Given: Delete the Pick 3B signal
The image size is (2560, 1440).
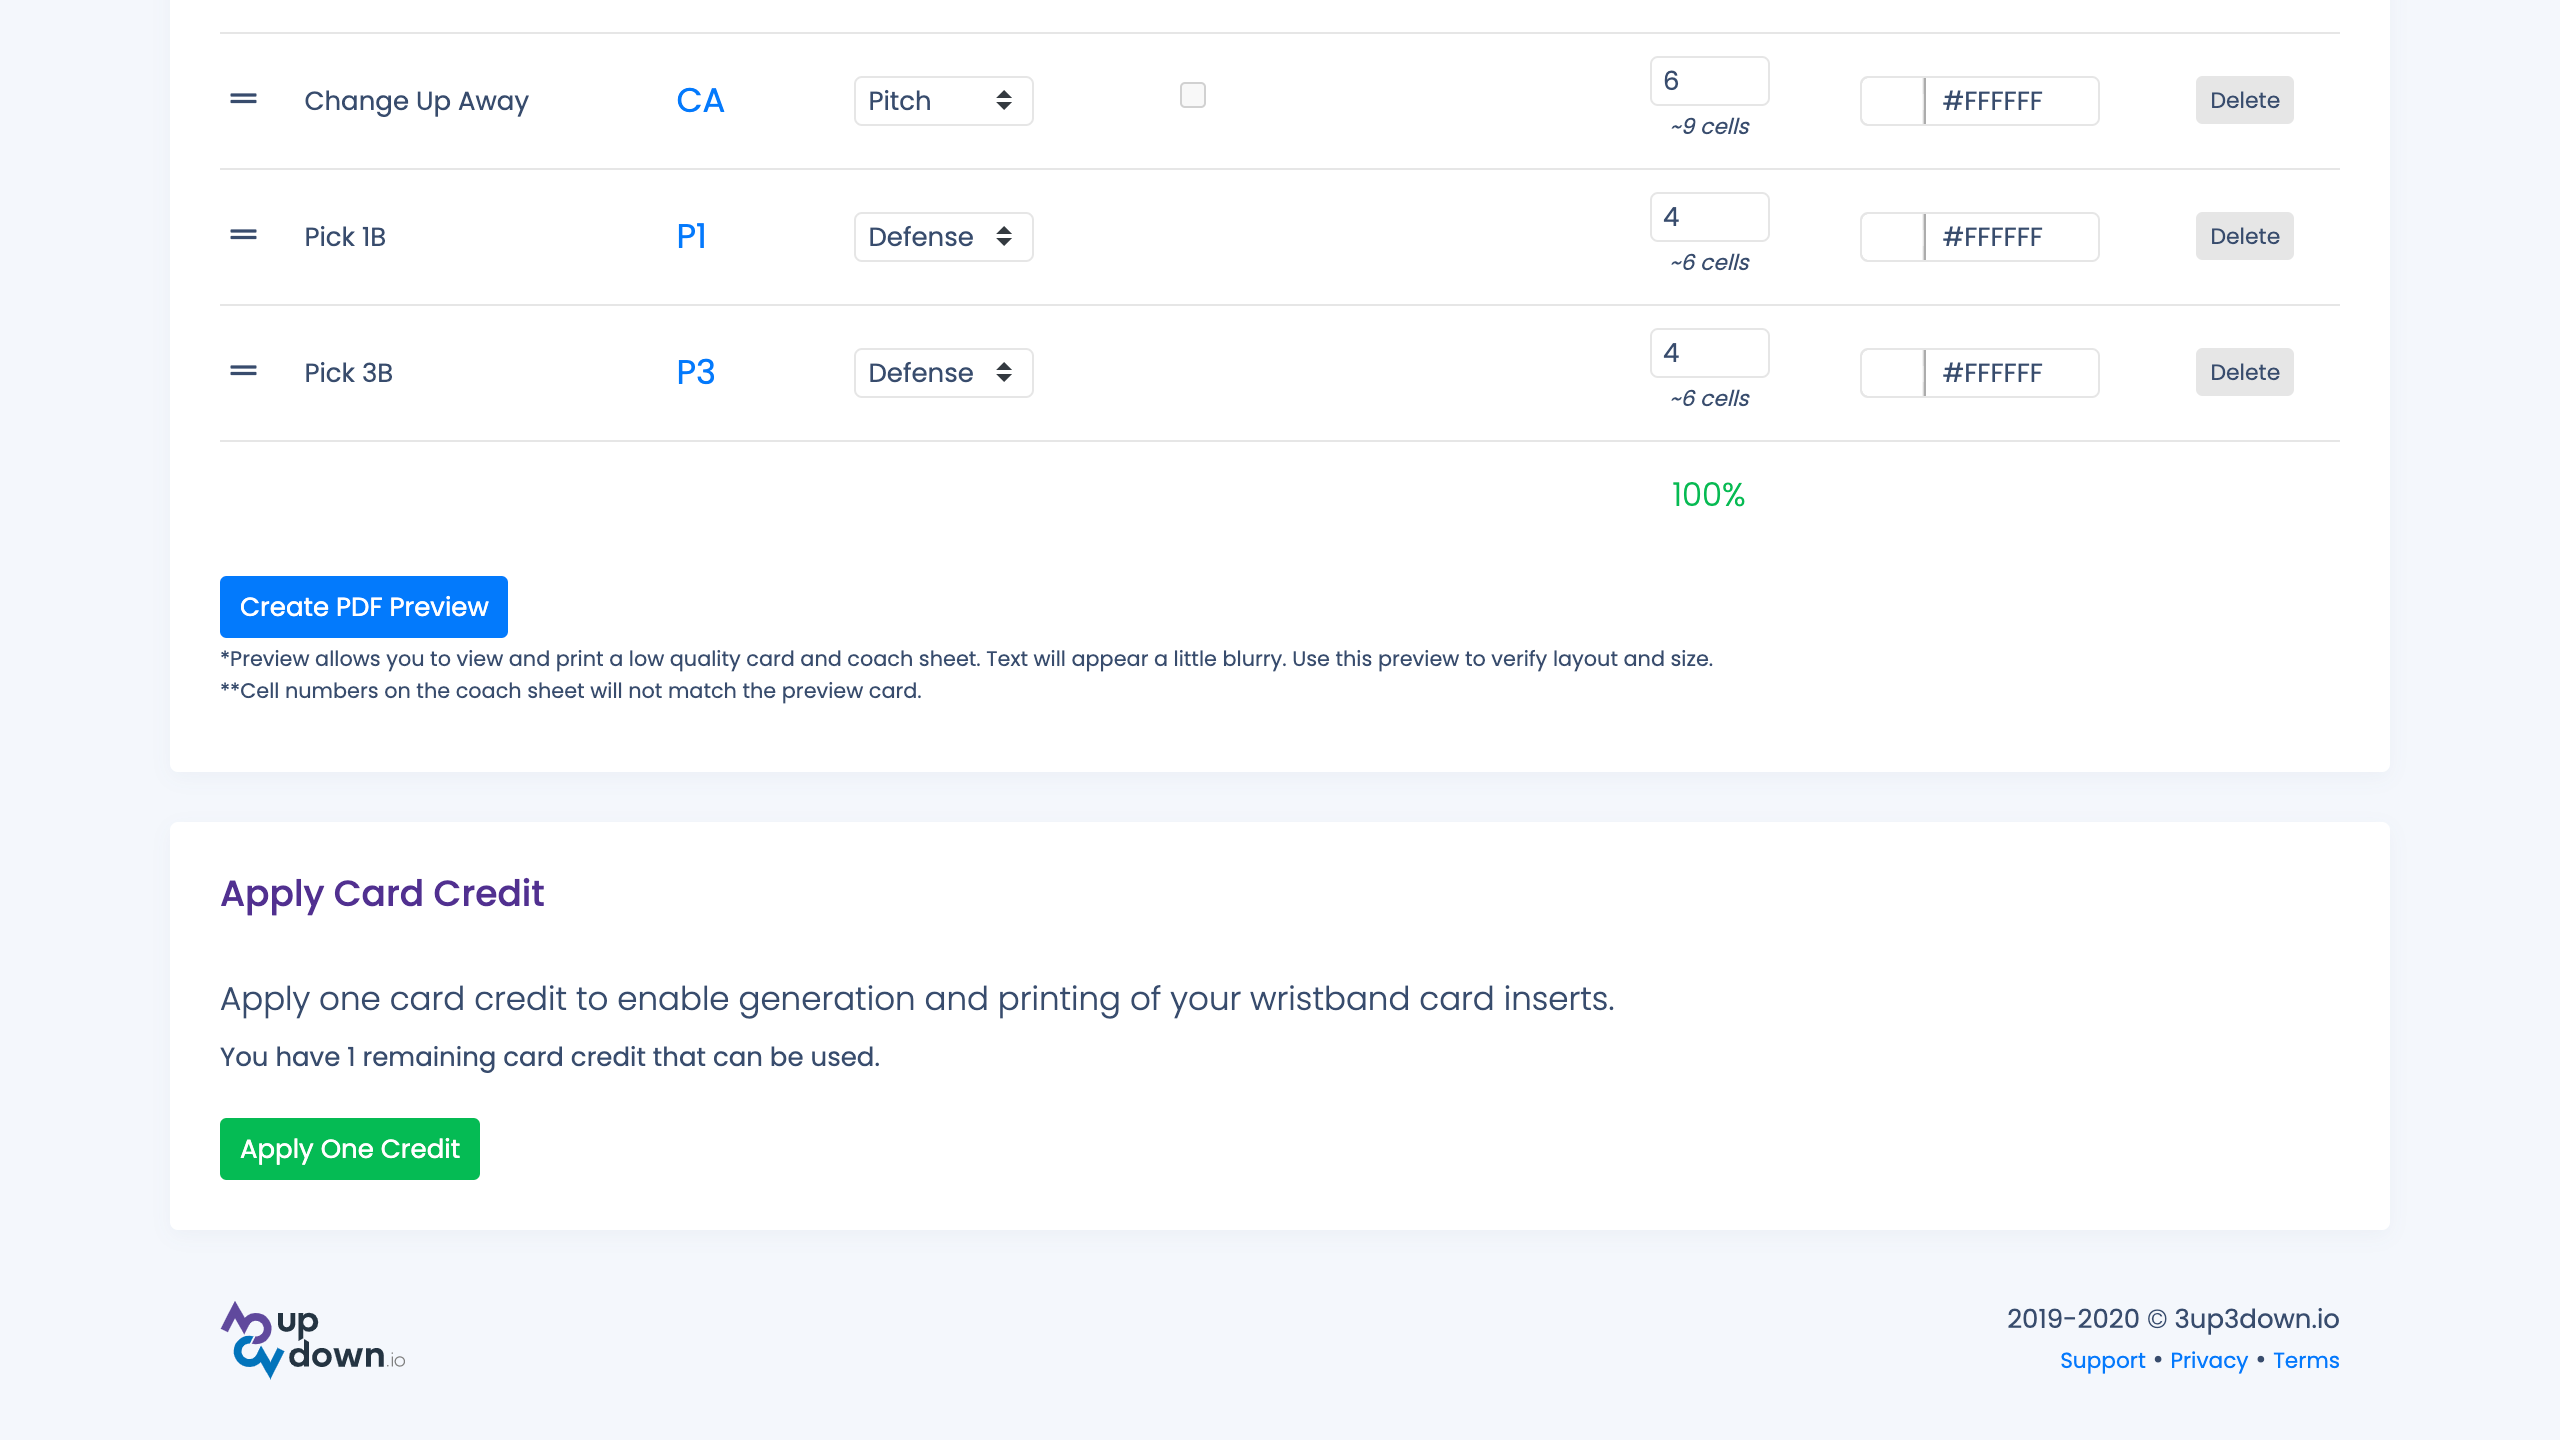Looking at the screenshot, I should pos(2244,372).
